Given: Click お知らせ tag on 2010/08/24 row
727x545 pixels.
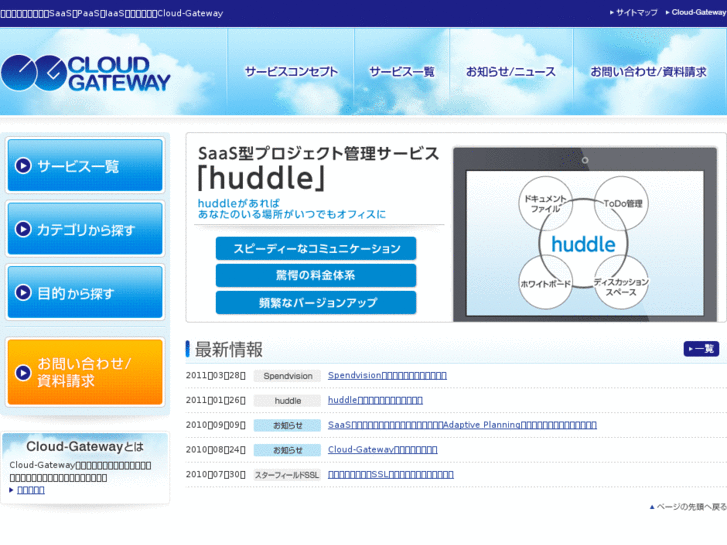Looking at the screenshot, I should tap(287, 450).
